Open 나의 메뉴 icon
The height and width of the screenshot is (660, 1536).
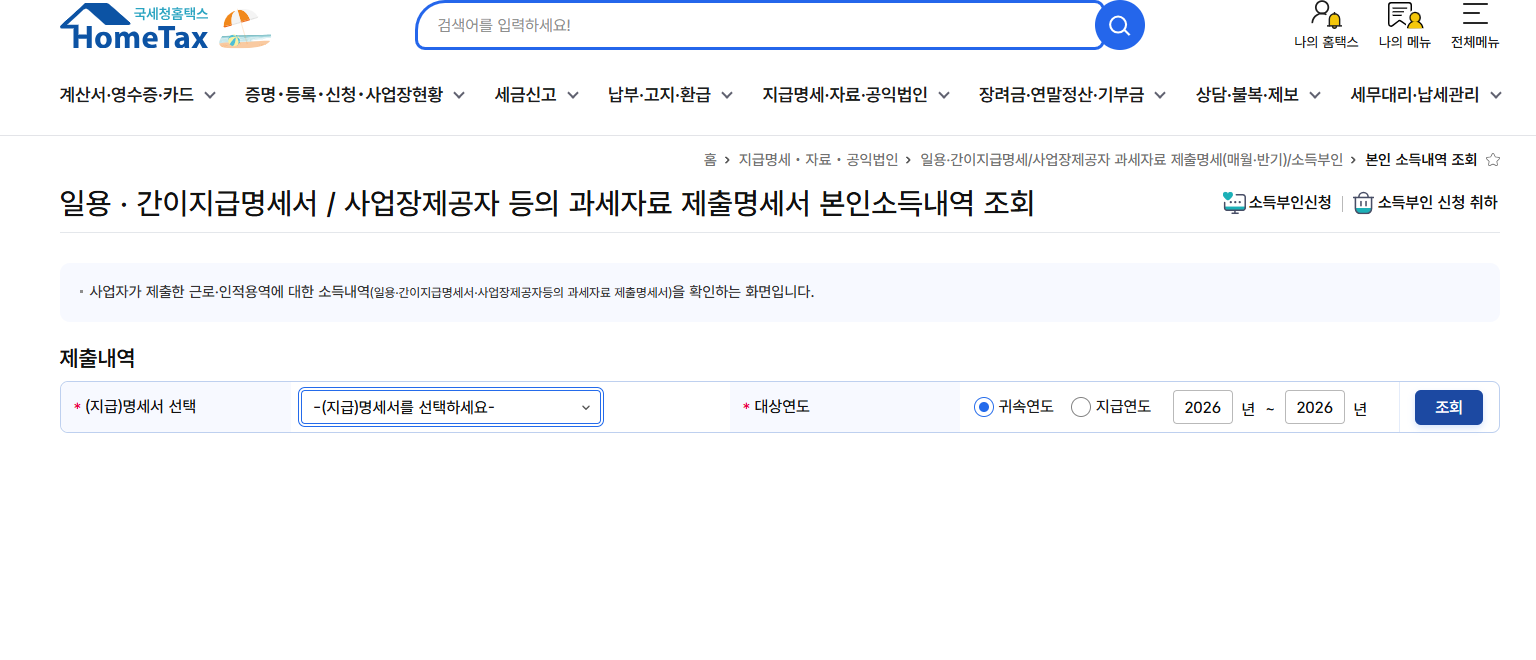(1404, 14)
